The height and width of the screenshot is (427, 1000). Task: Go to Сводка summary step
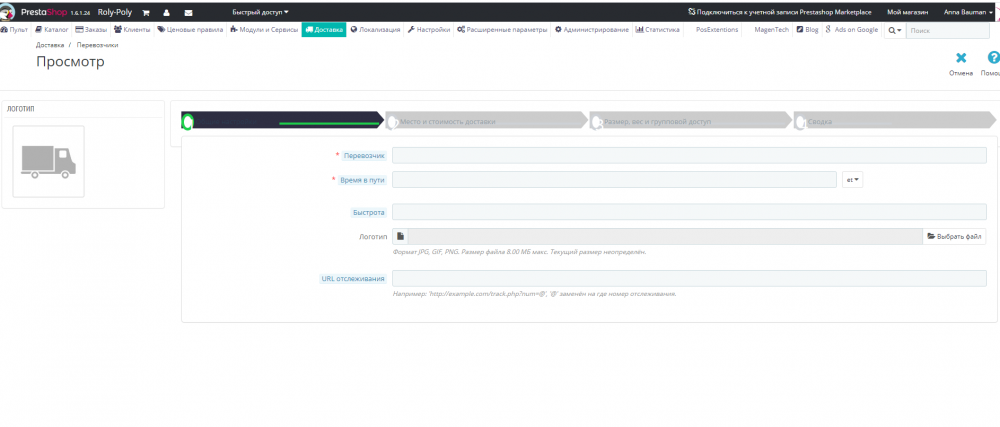[894, 120]
